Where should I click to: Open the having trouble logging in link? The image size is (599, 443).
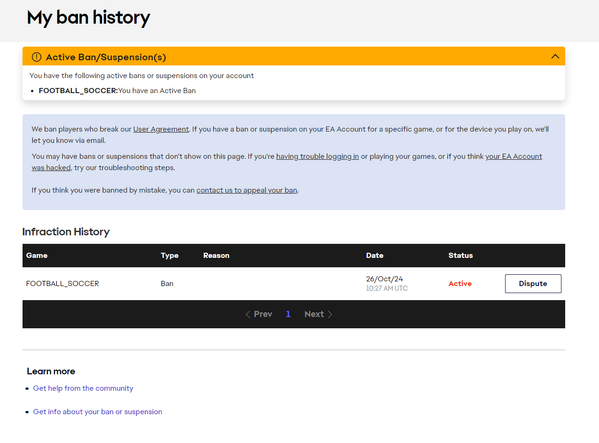click(x=317, y=156)
